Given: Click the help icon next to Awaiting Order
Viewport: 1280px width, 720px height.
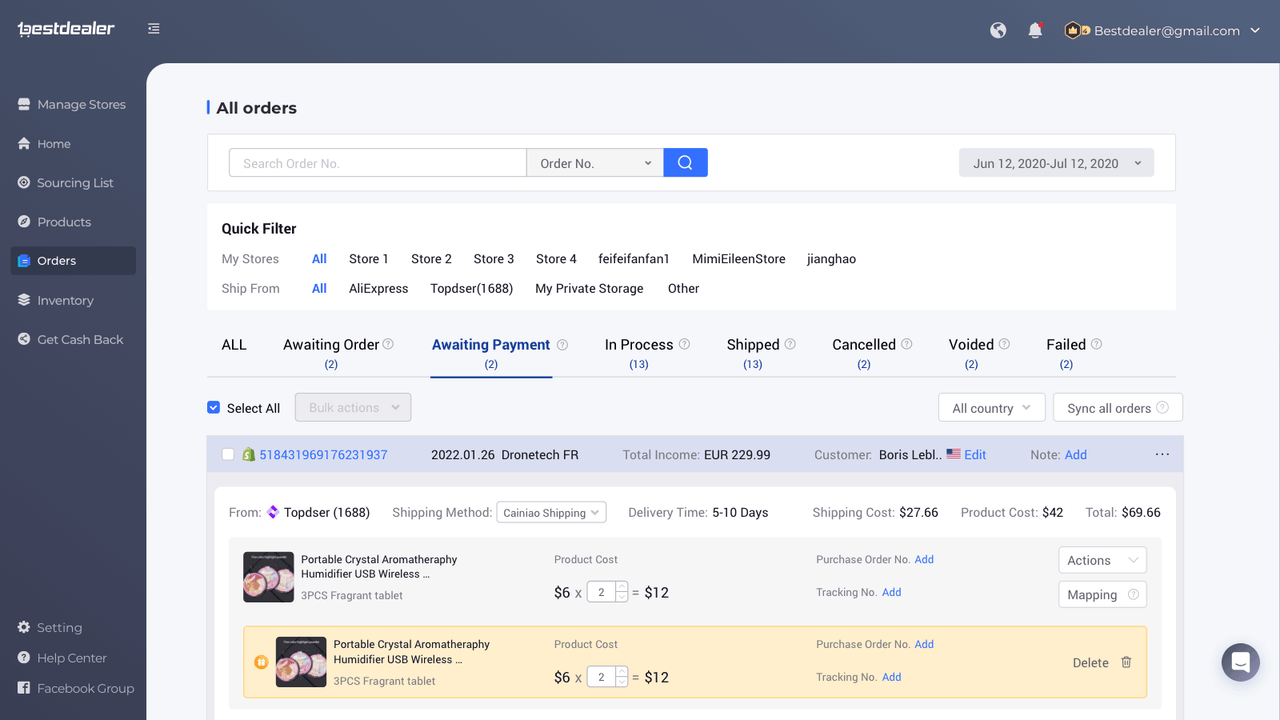Looking at the screenshot, I should click(x=388, y=344).
